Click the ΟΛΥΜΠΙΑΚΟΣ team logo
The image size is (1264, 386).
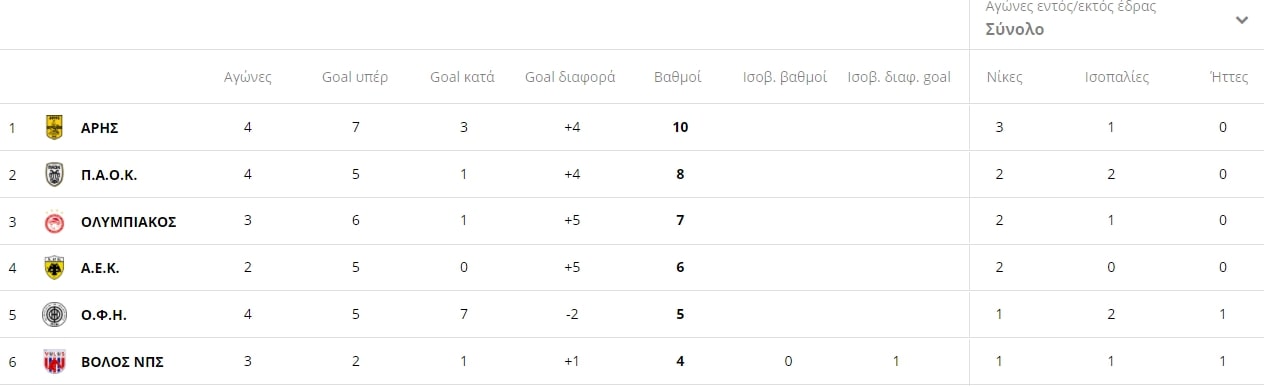pos(54,221)
